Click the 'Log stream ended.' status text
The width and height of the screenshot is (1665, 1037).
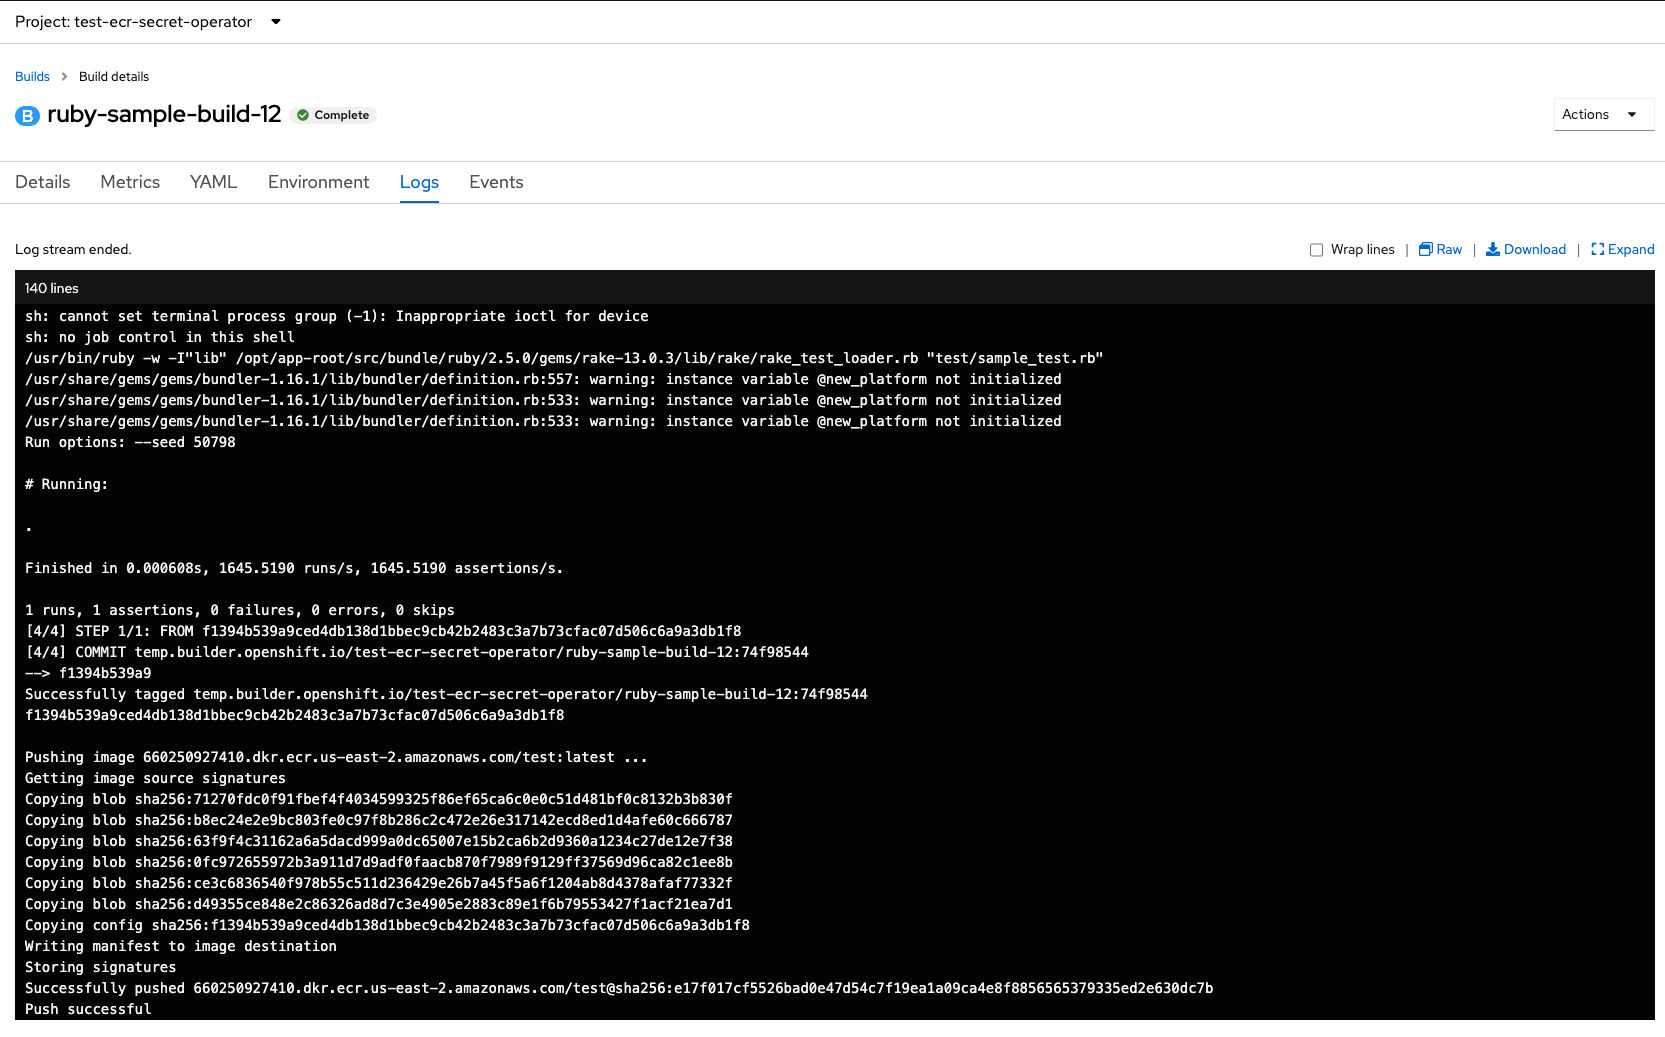[73, 250]
